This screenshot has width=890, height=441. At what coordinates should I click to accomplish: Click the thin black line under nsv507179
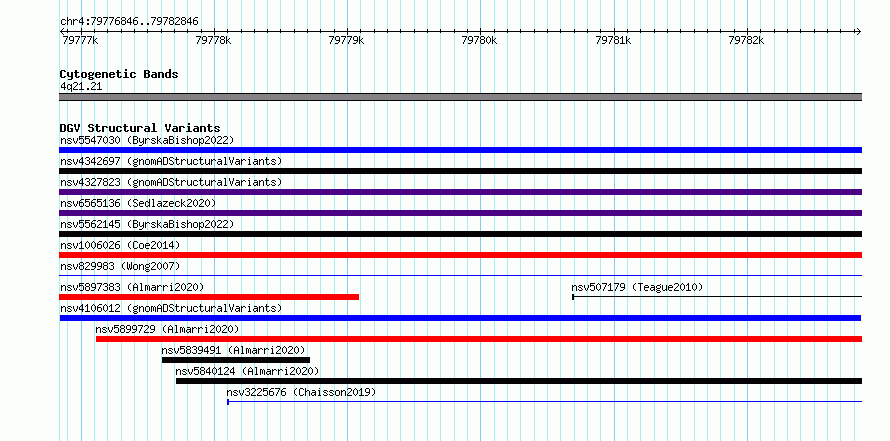[717, 297]
